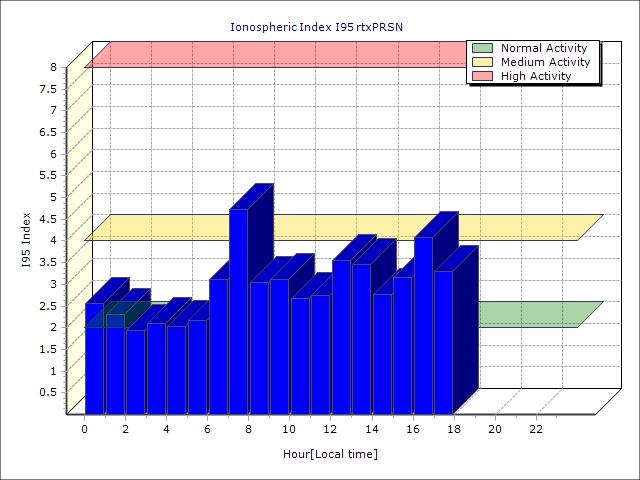Click the 22 tick label on x-axis

click(x=536, y=429)
